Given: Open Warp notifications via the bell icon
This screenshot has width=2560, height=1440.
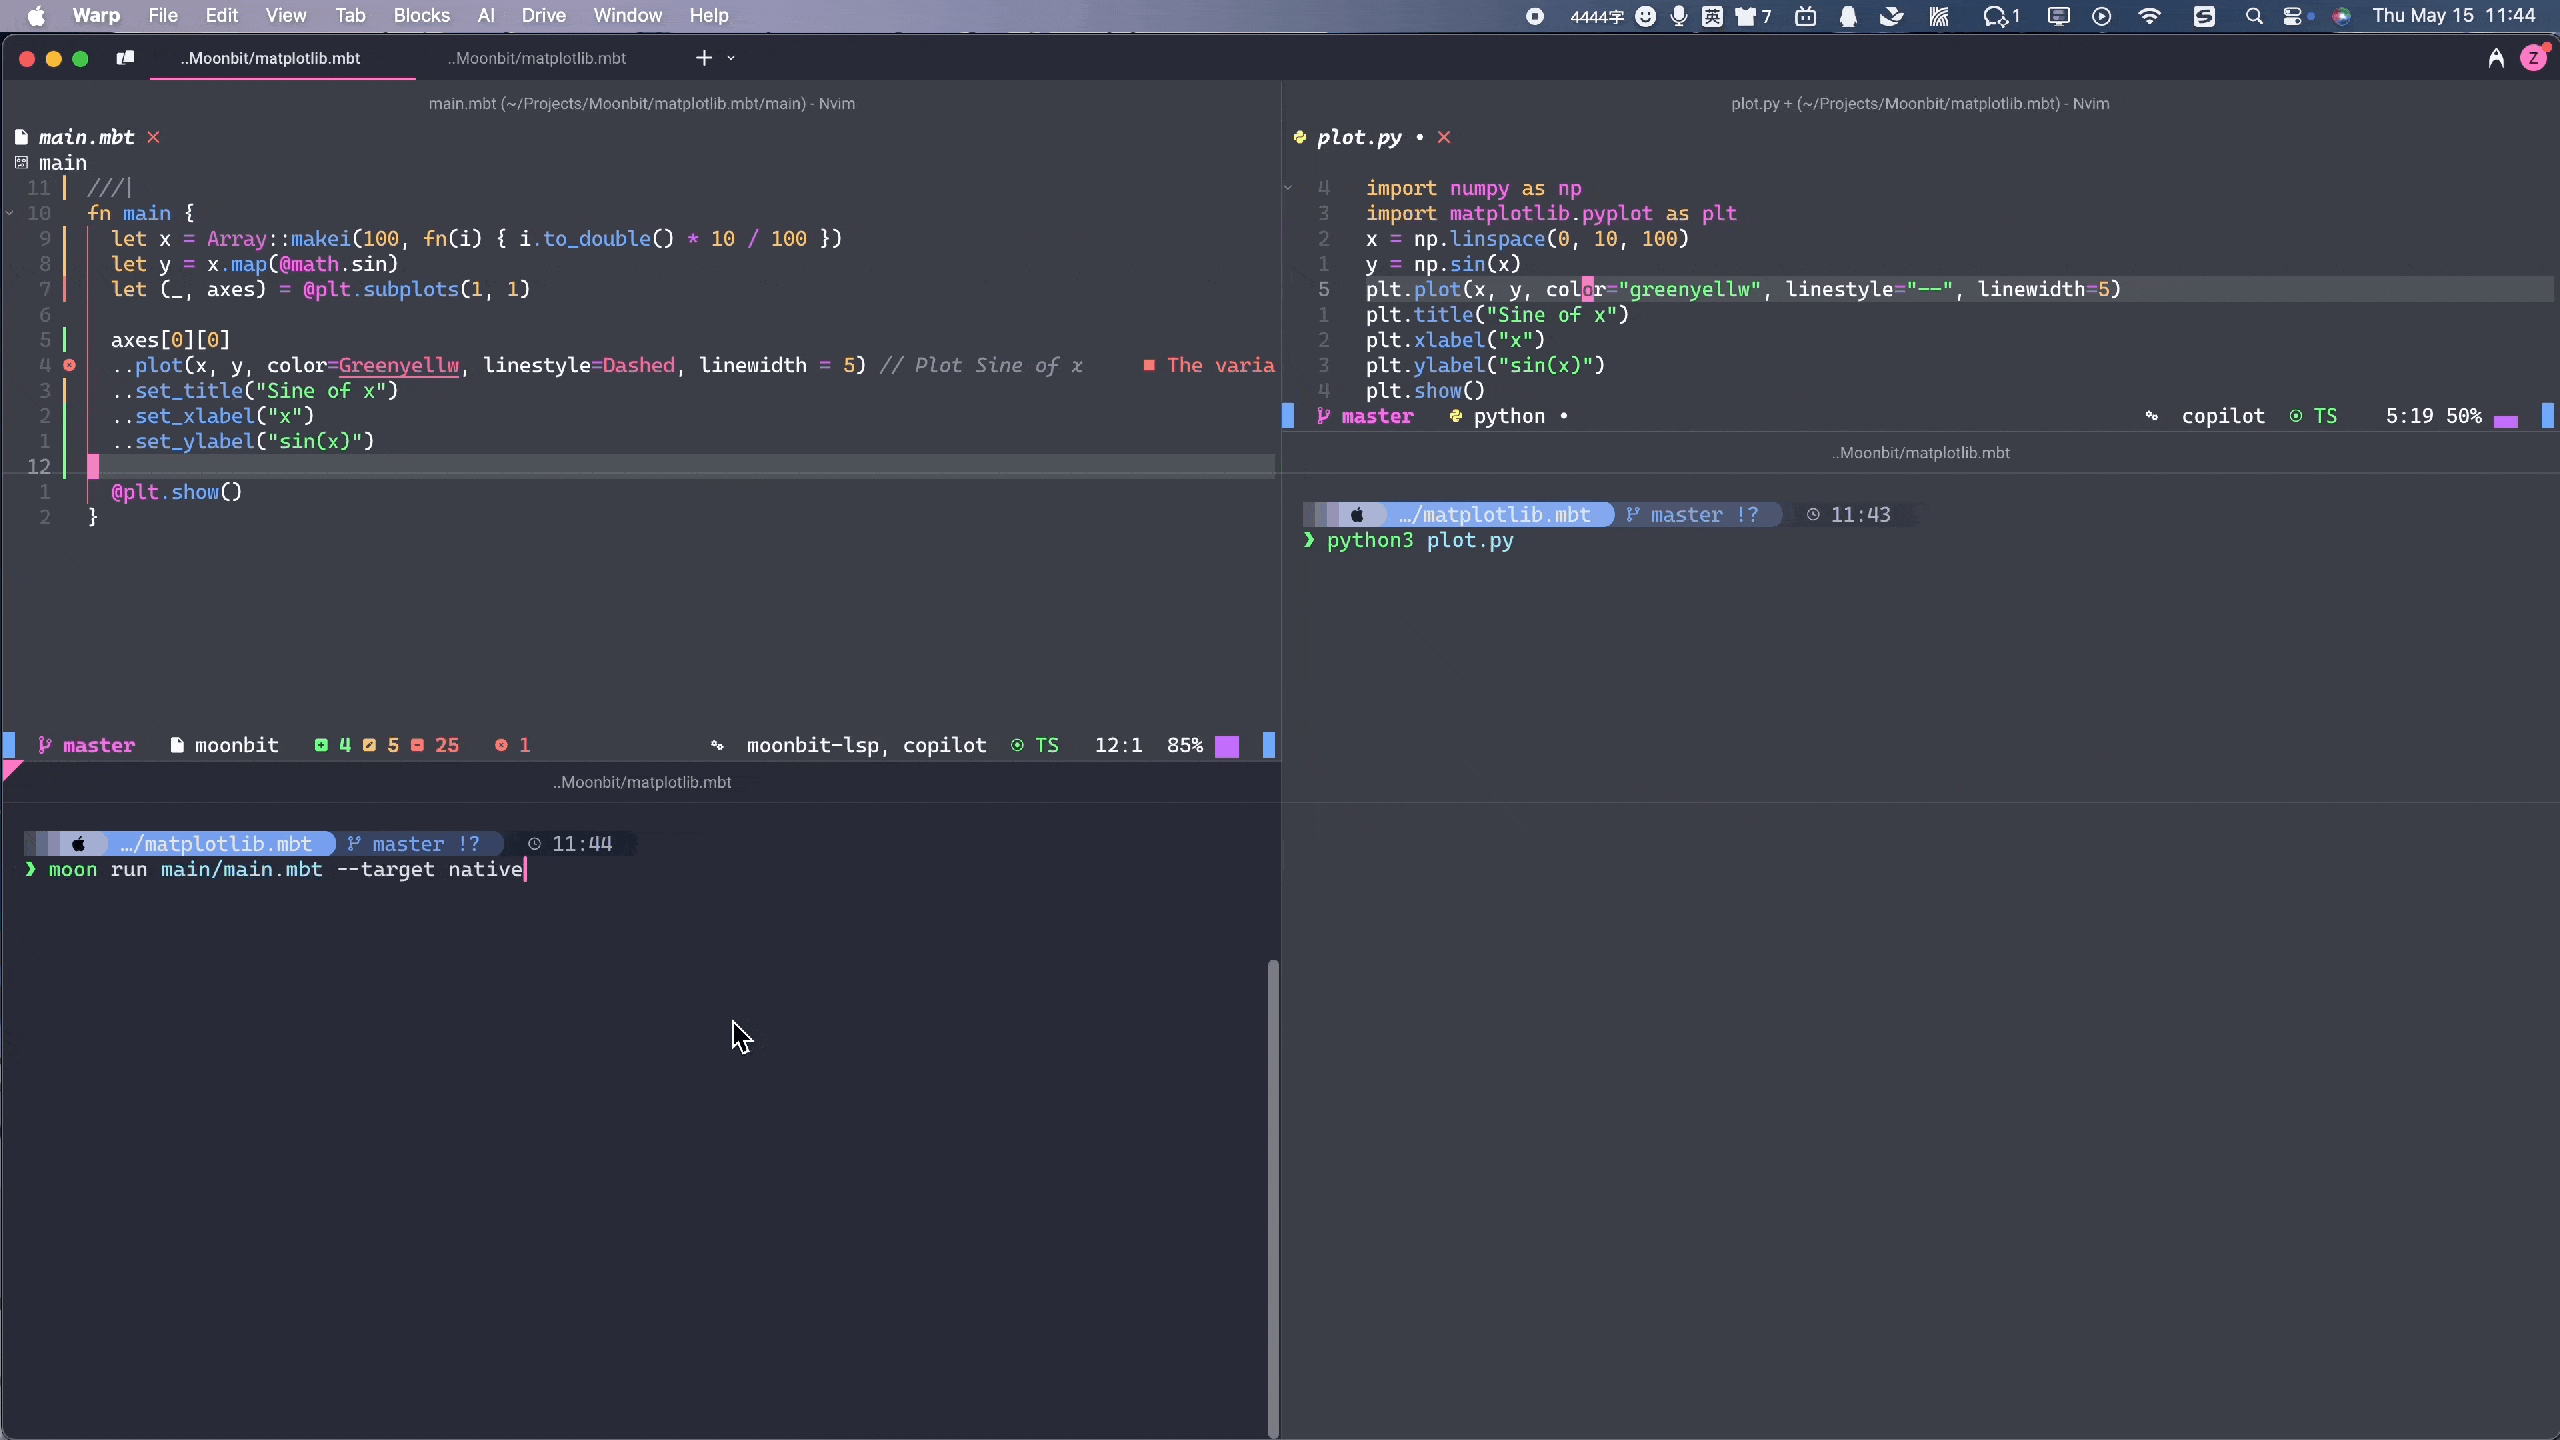Looking at the screenshot, I should point(1848,16).
